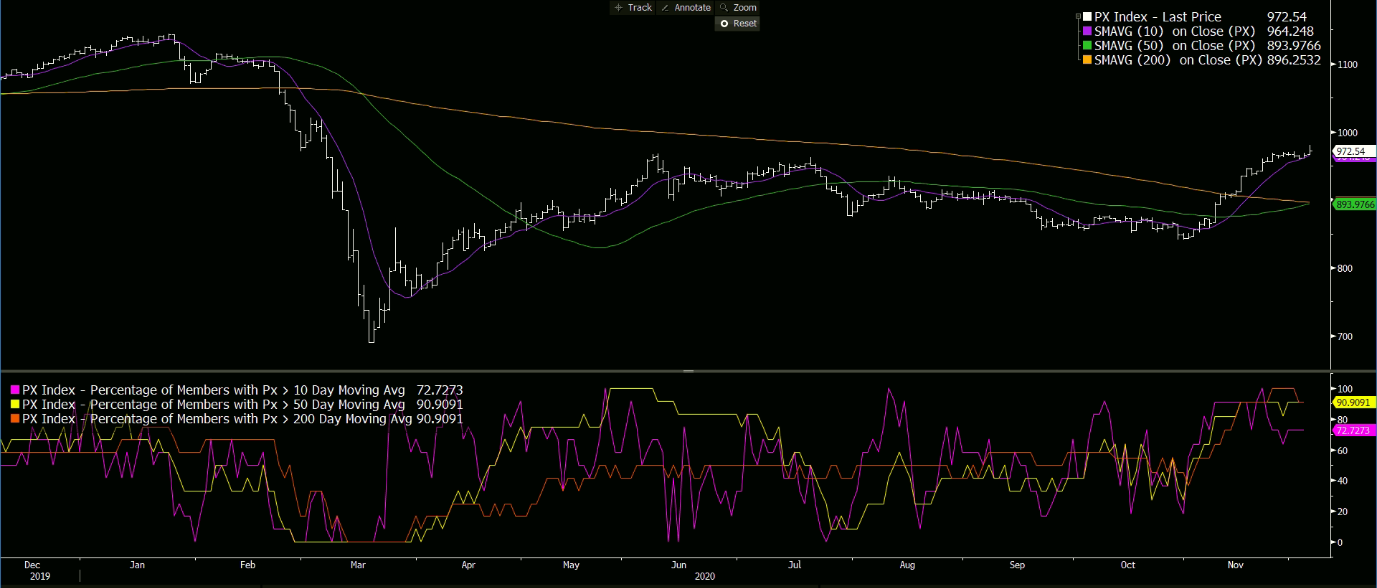Click the magenta 72.7273 axis value tag

click(1353, 429)
